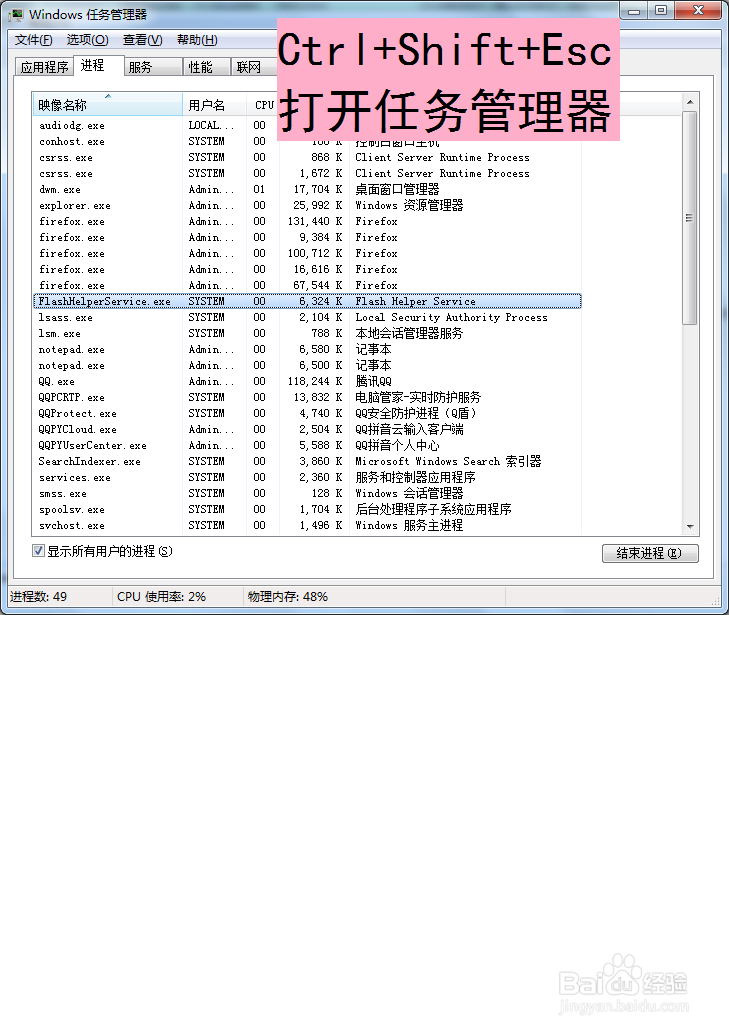Select firefox.exe using 16,616 K
Screen dimensions: 729x1032
pos(307,269)
